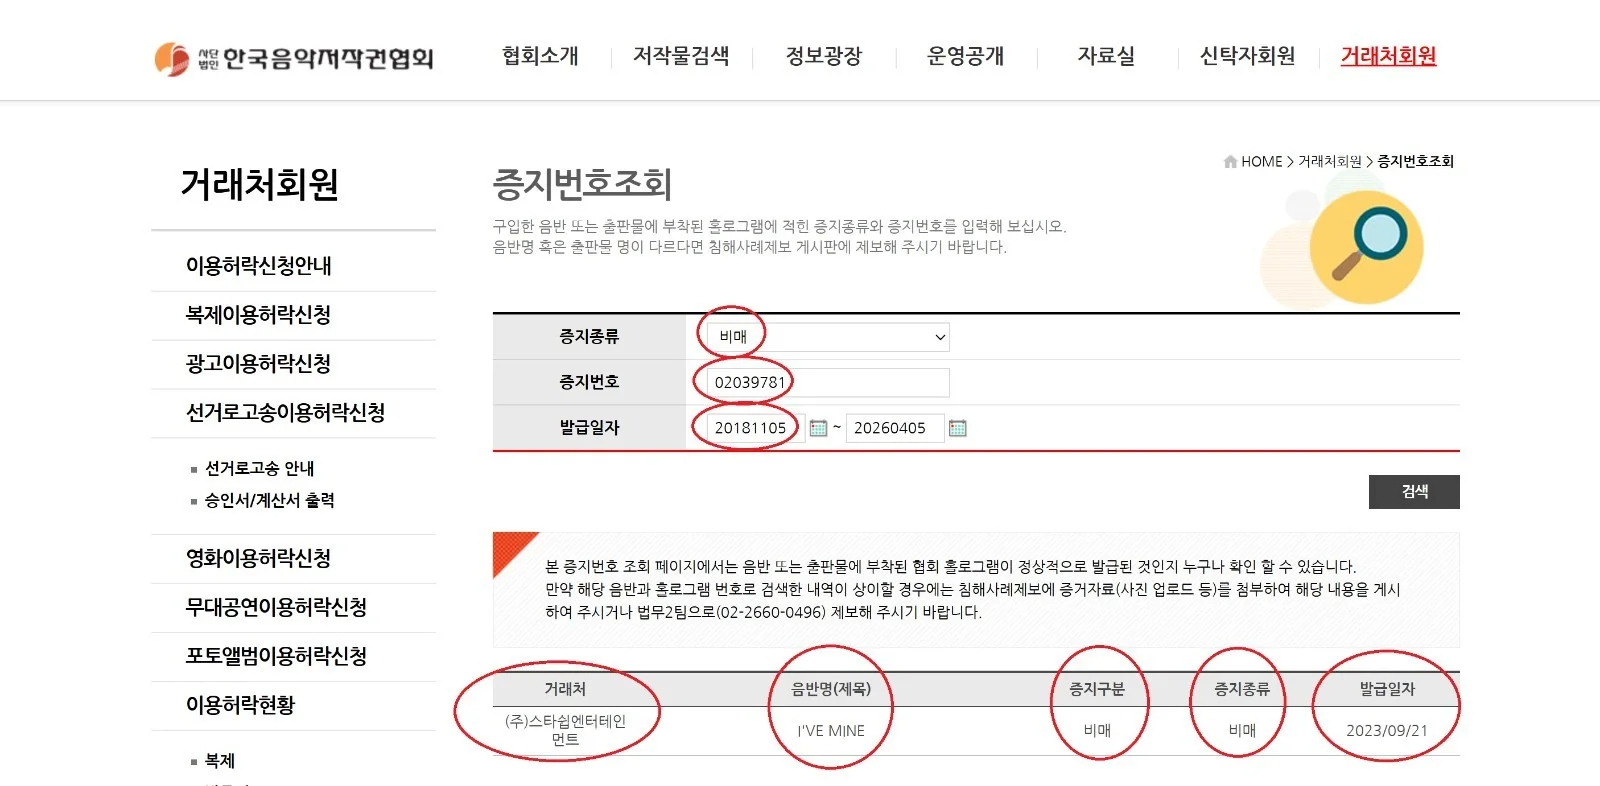This screenshot has height=786, width=1600.
Task: Click 거래처회원 in the breadcrumb
Action: [1330, 161]
